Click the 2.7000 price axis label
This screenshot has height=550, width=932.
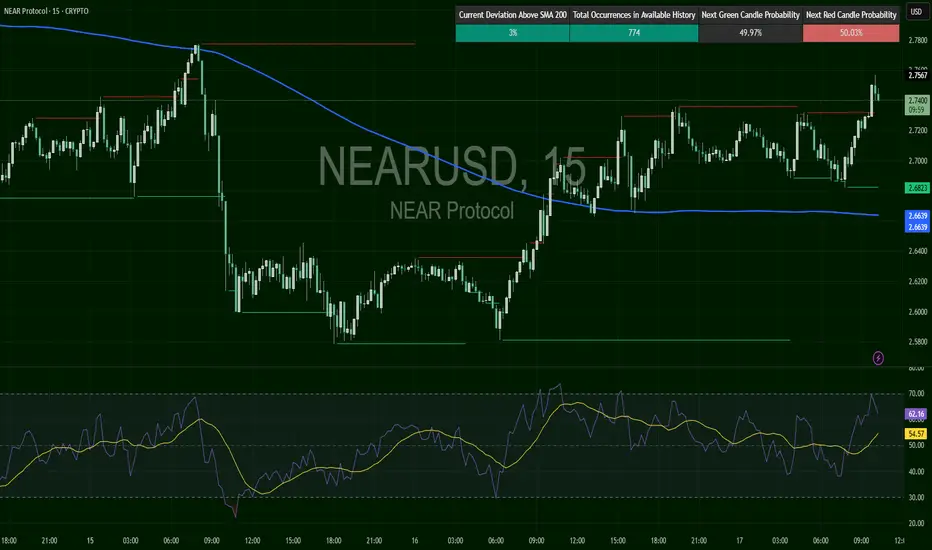coord(918,161)
